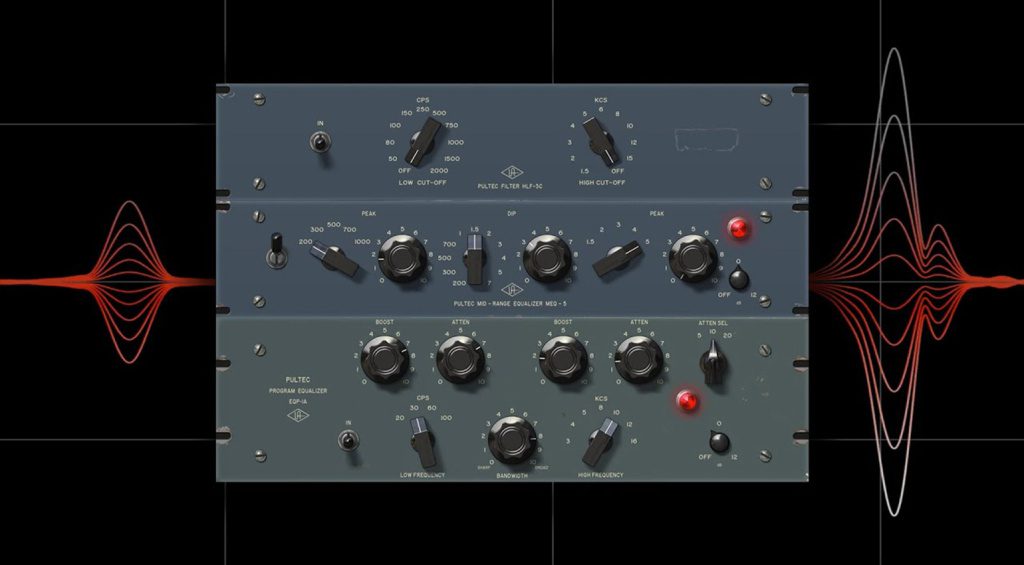The width and height of the screenshot is (1024, 565).
Task: Click the MEQ-5 low Peak frequency selector
Action: click(334, 258)
